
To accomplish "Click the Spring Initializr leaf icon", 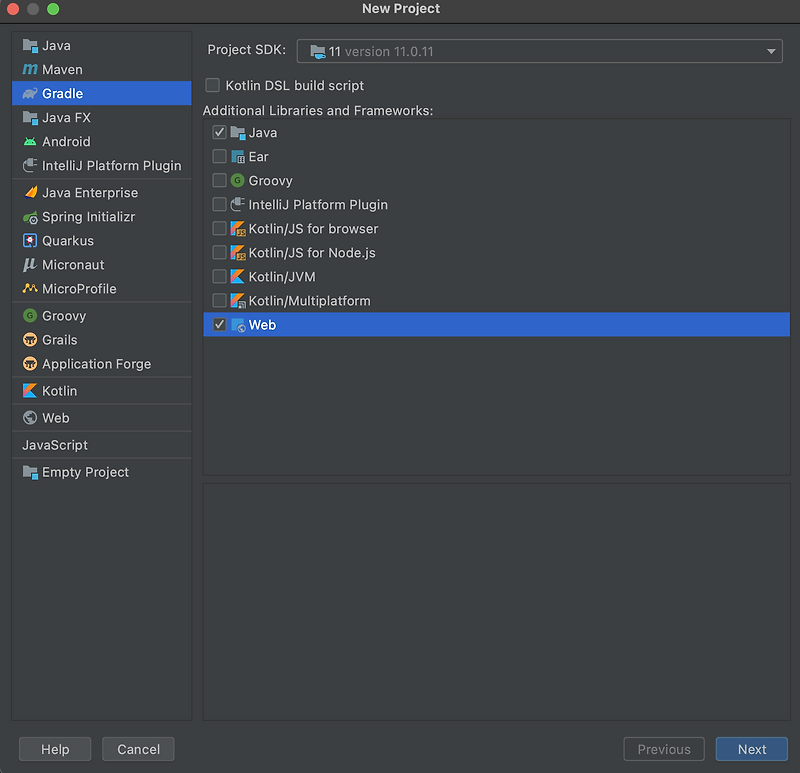I will coord(30,217).
